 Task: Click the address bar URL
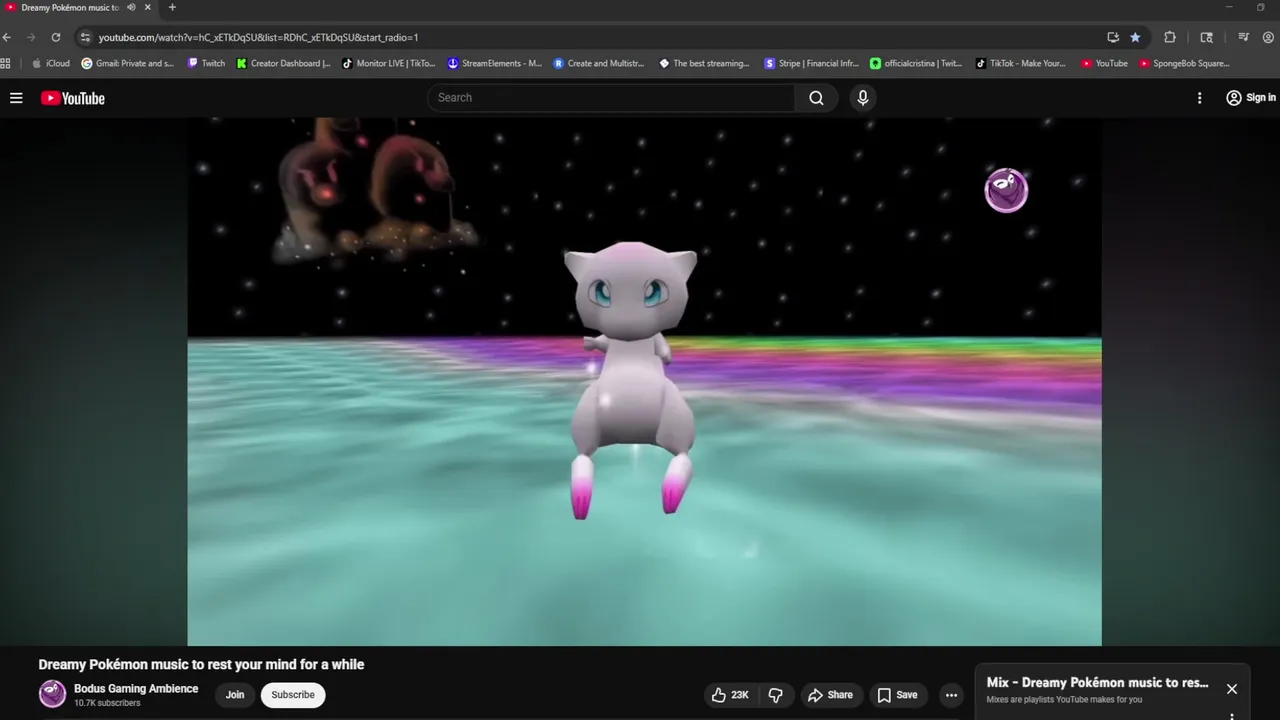coord(258,37)
